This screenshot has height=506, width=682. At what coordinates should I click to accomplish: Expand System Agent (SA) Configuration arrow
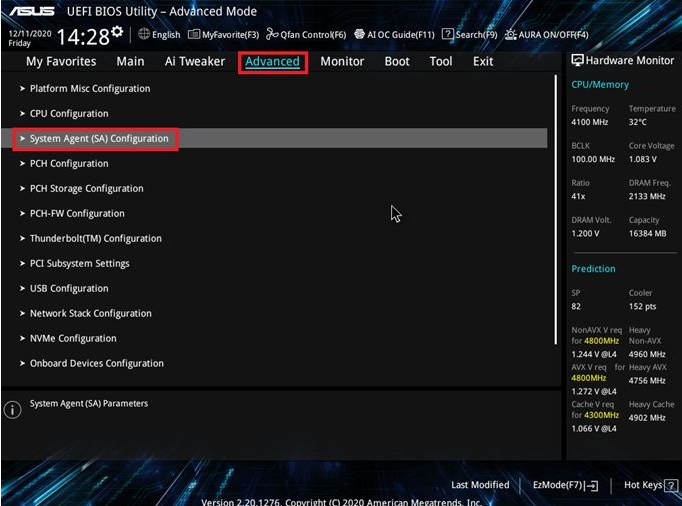coord(22,138)
